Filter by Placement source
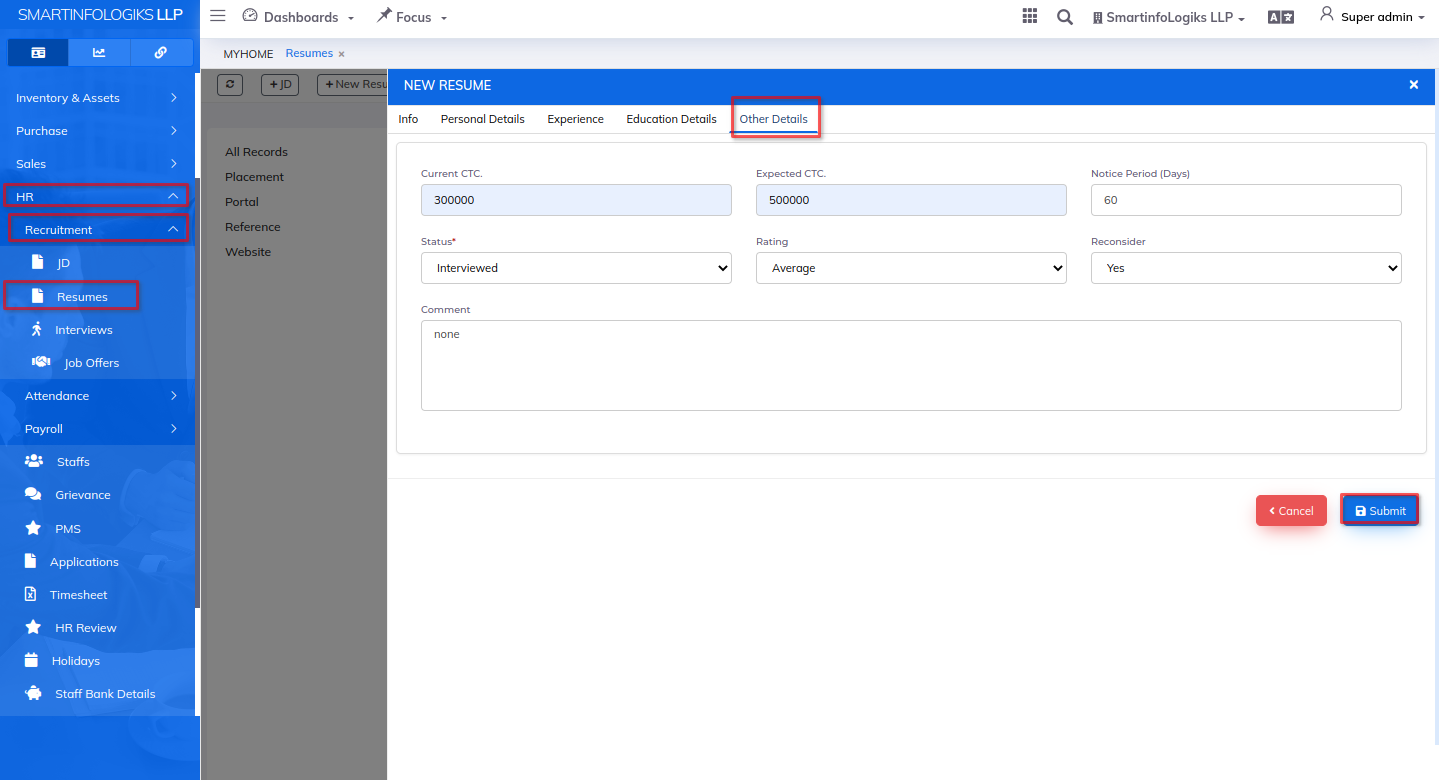Screen dimensions: 1439x780 pyautogui.click(x=254, y=177)
